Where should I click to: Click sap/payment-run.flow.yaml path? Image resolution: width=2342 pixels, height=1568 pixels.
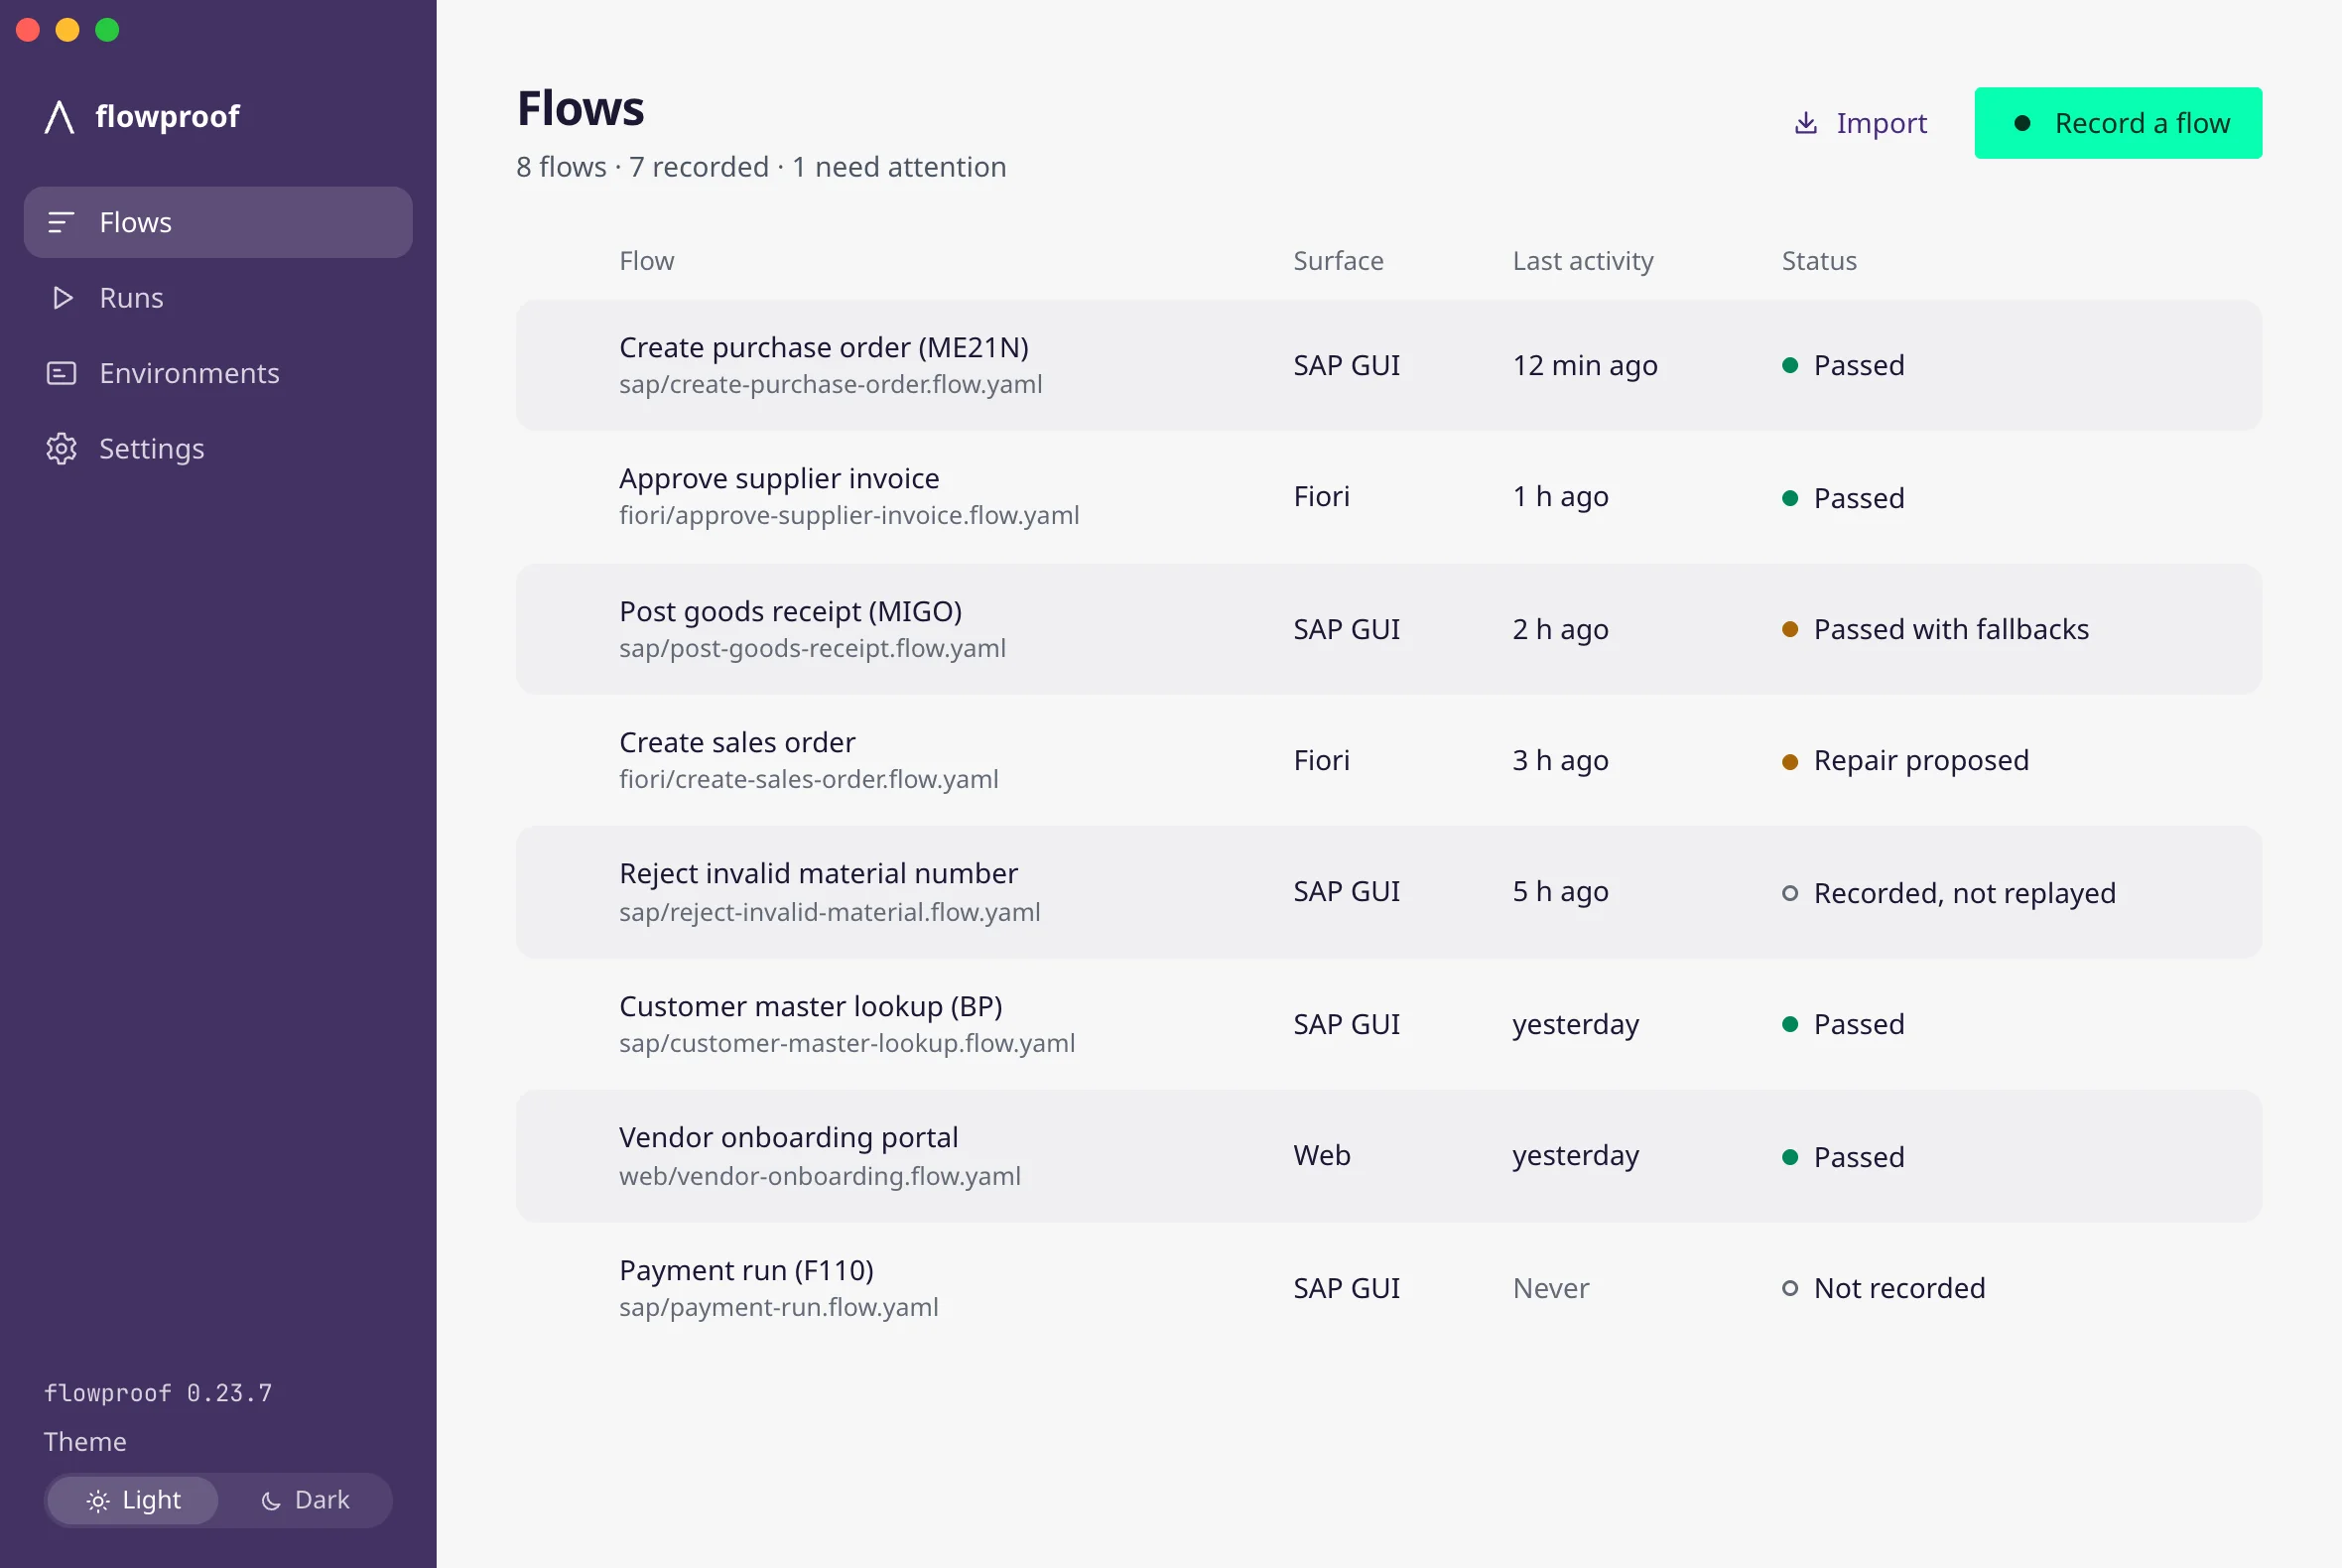(x=778, y=1308)
